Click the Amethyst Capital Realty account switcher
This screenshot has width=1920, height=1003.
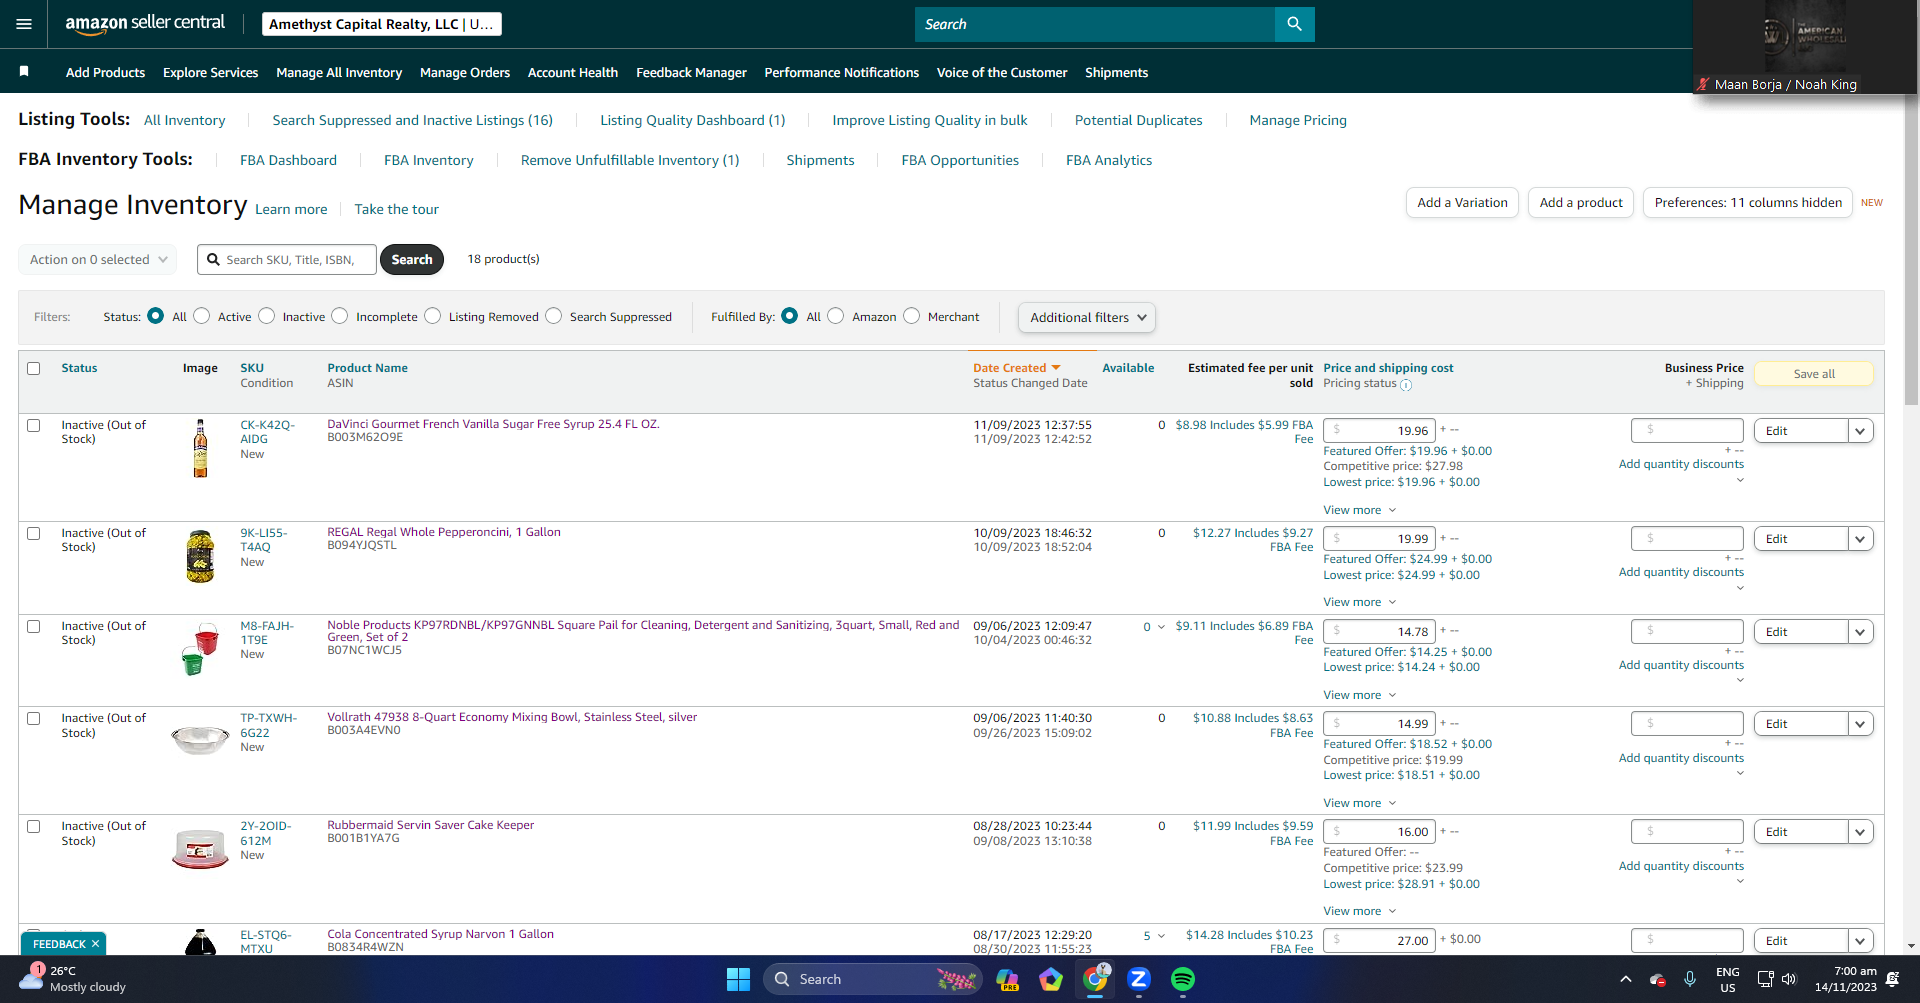[381, 24]
